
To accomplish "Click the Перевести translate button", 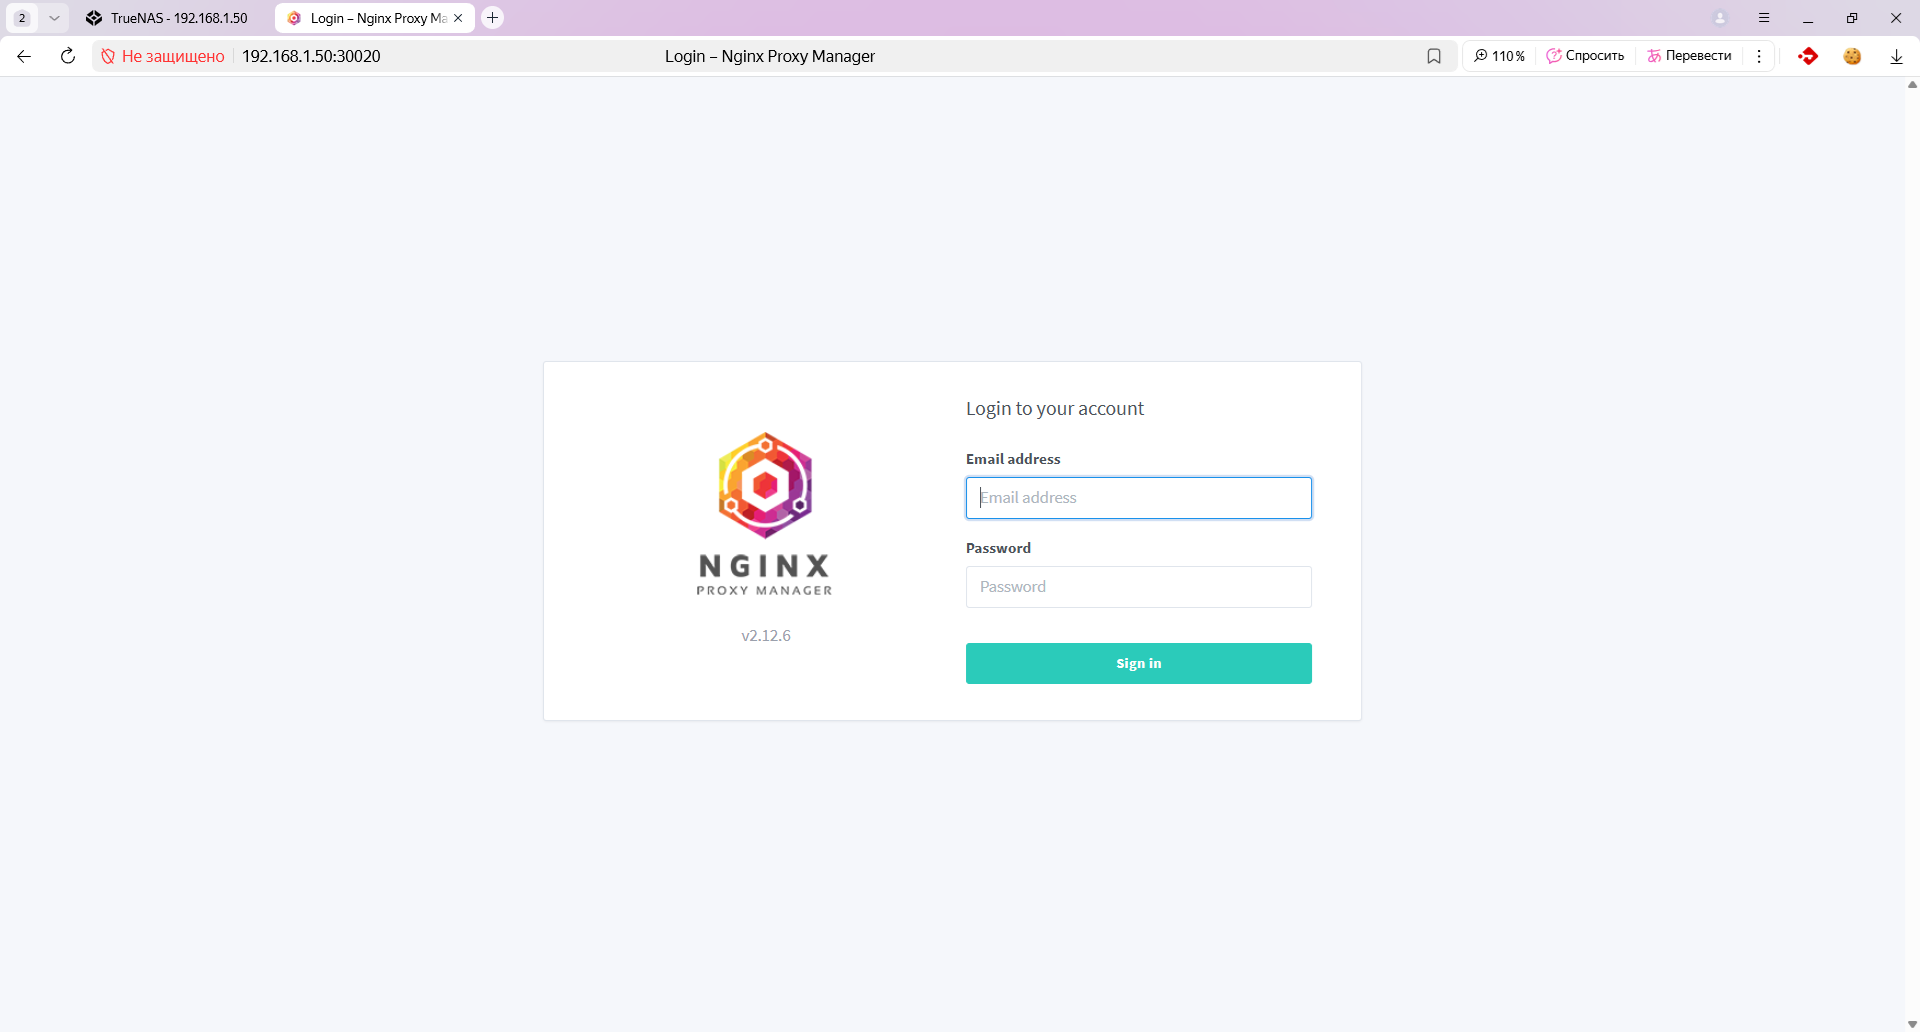I will 1689,56.
